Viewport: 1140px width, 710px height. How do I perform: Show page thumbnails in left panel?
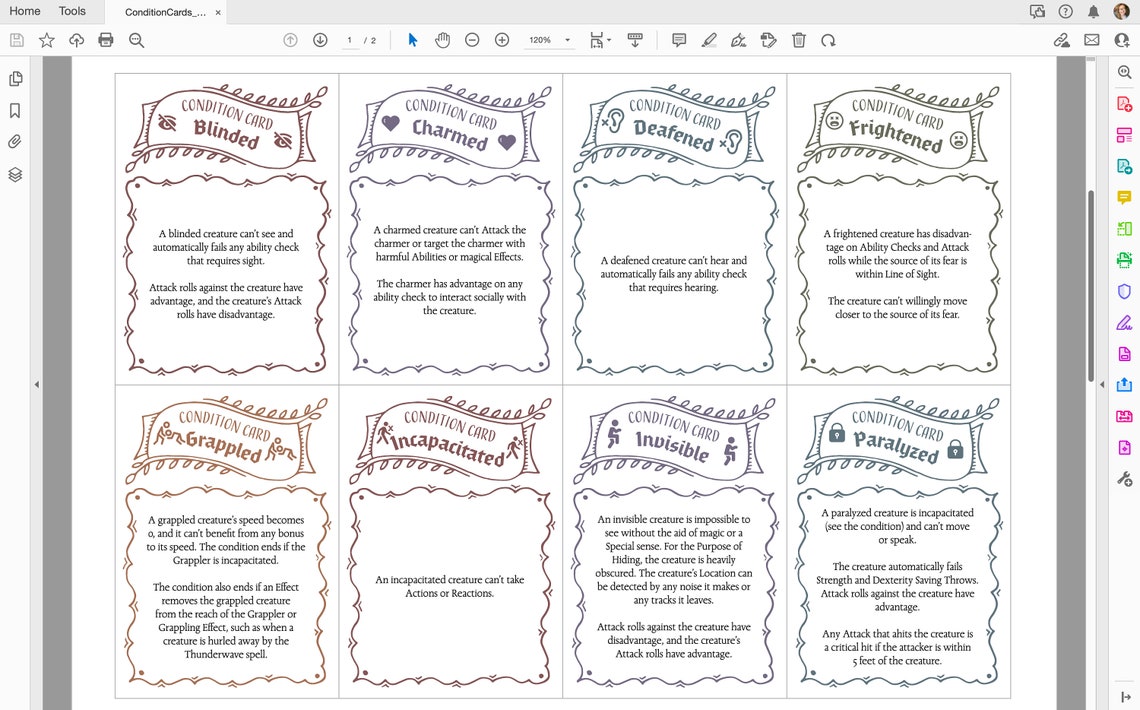click(x=15, y=77)
